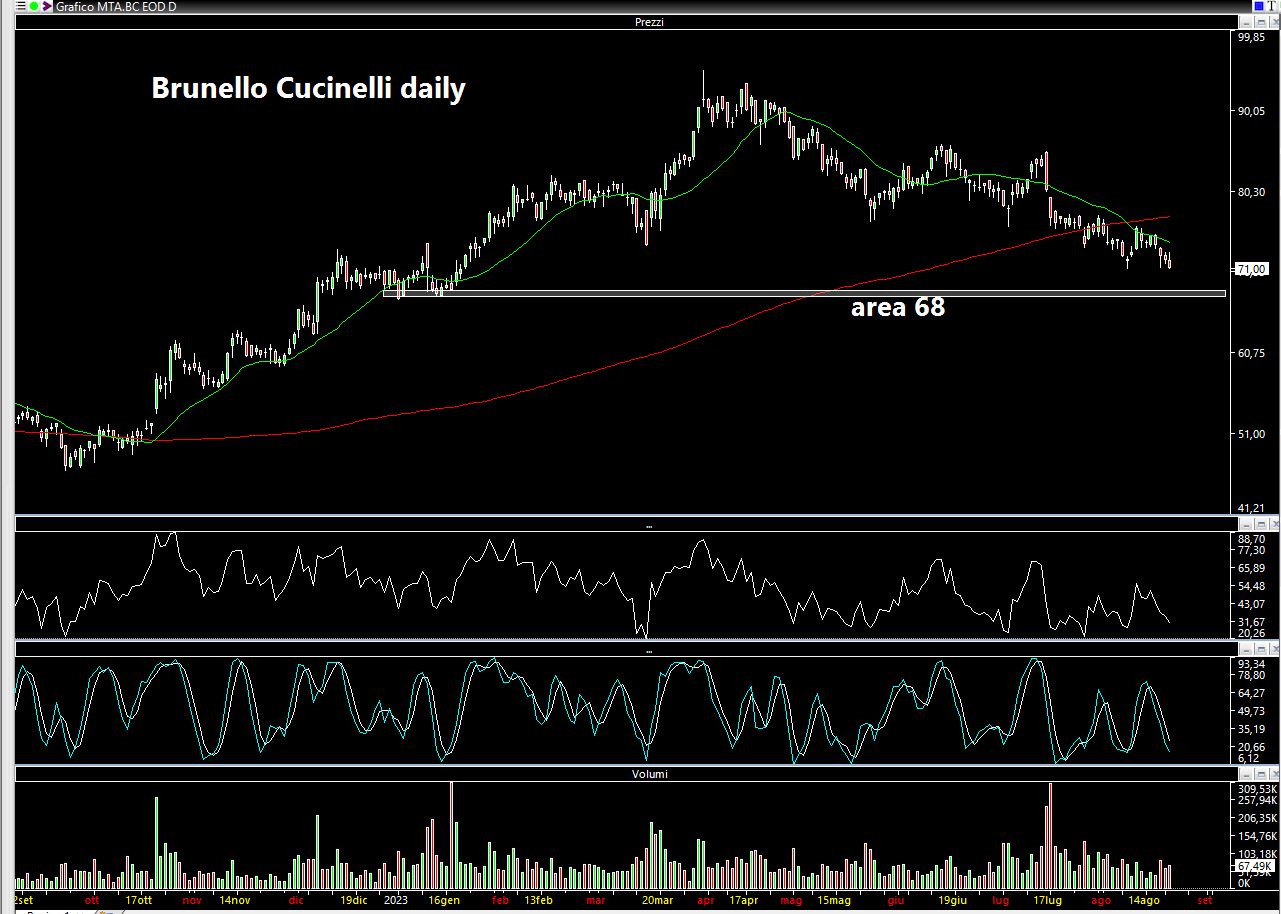The width and height of the screenshot is (1281, 914).
Task: Maximize the Prezzi price panel
Action: [1261, 23]
